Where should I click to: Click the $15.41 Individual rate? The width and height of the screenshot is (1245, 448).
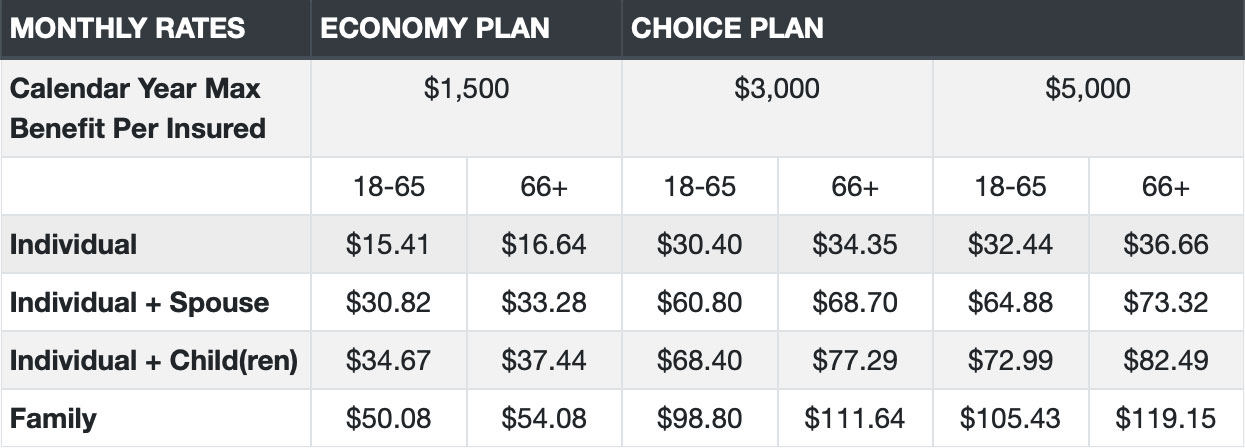coord(388,244)
